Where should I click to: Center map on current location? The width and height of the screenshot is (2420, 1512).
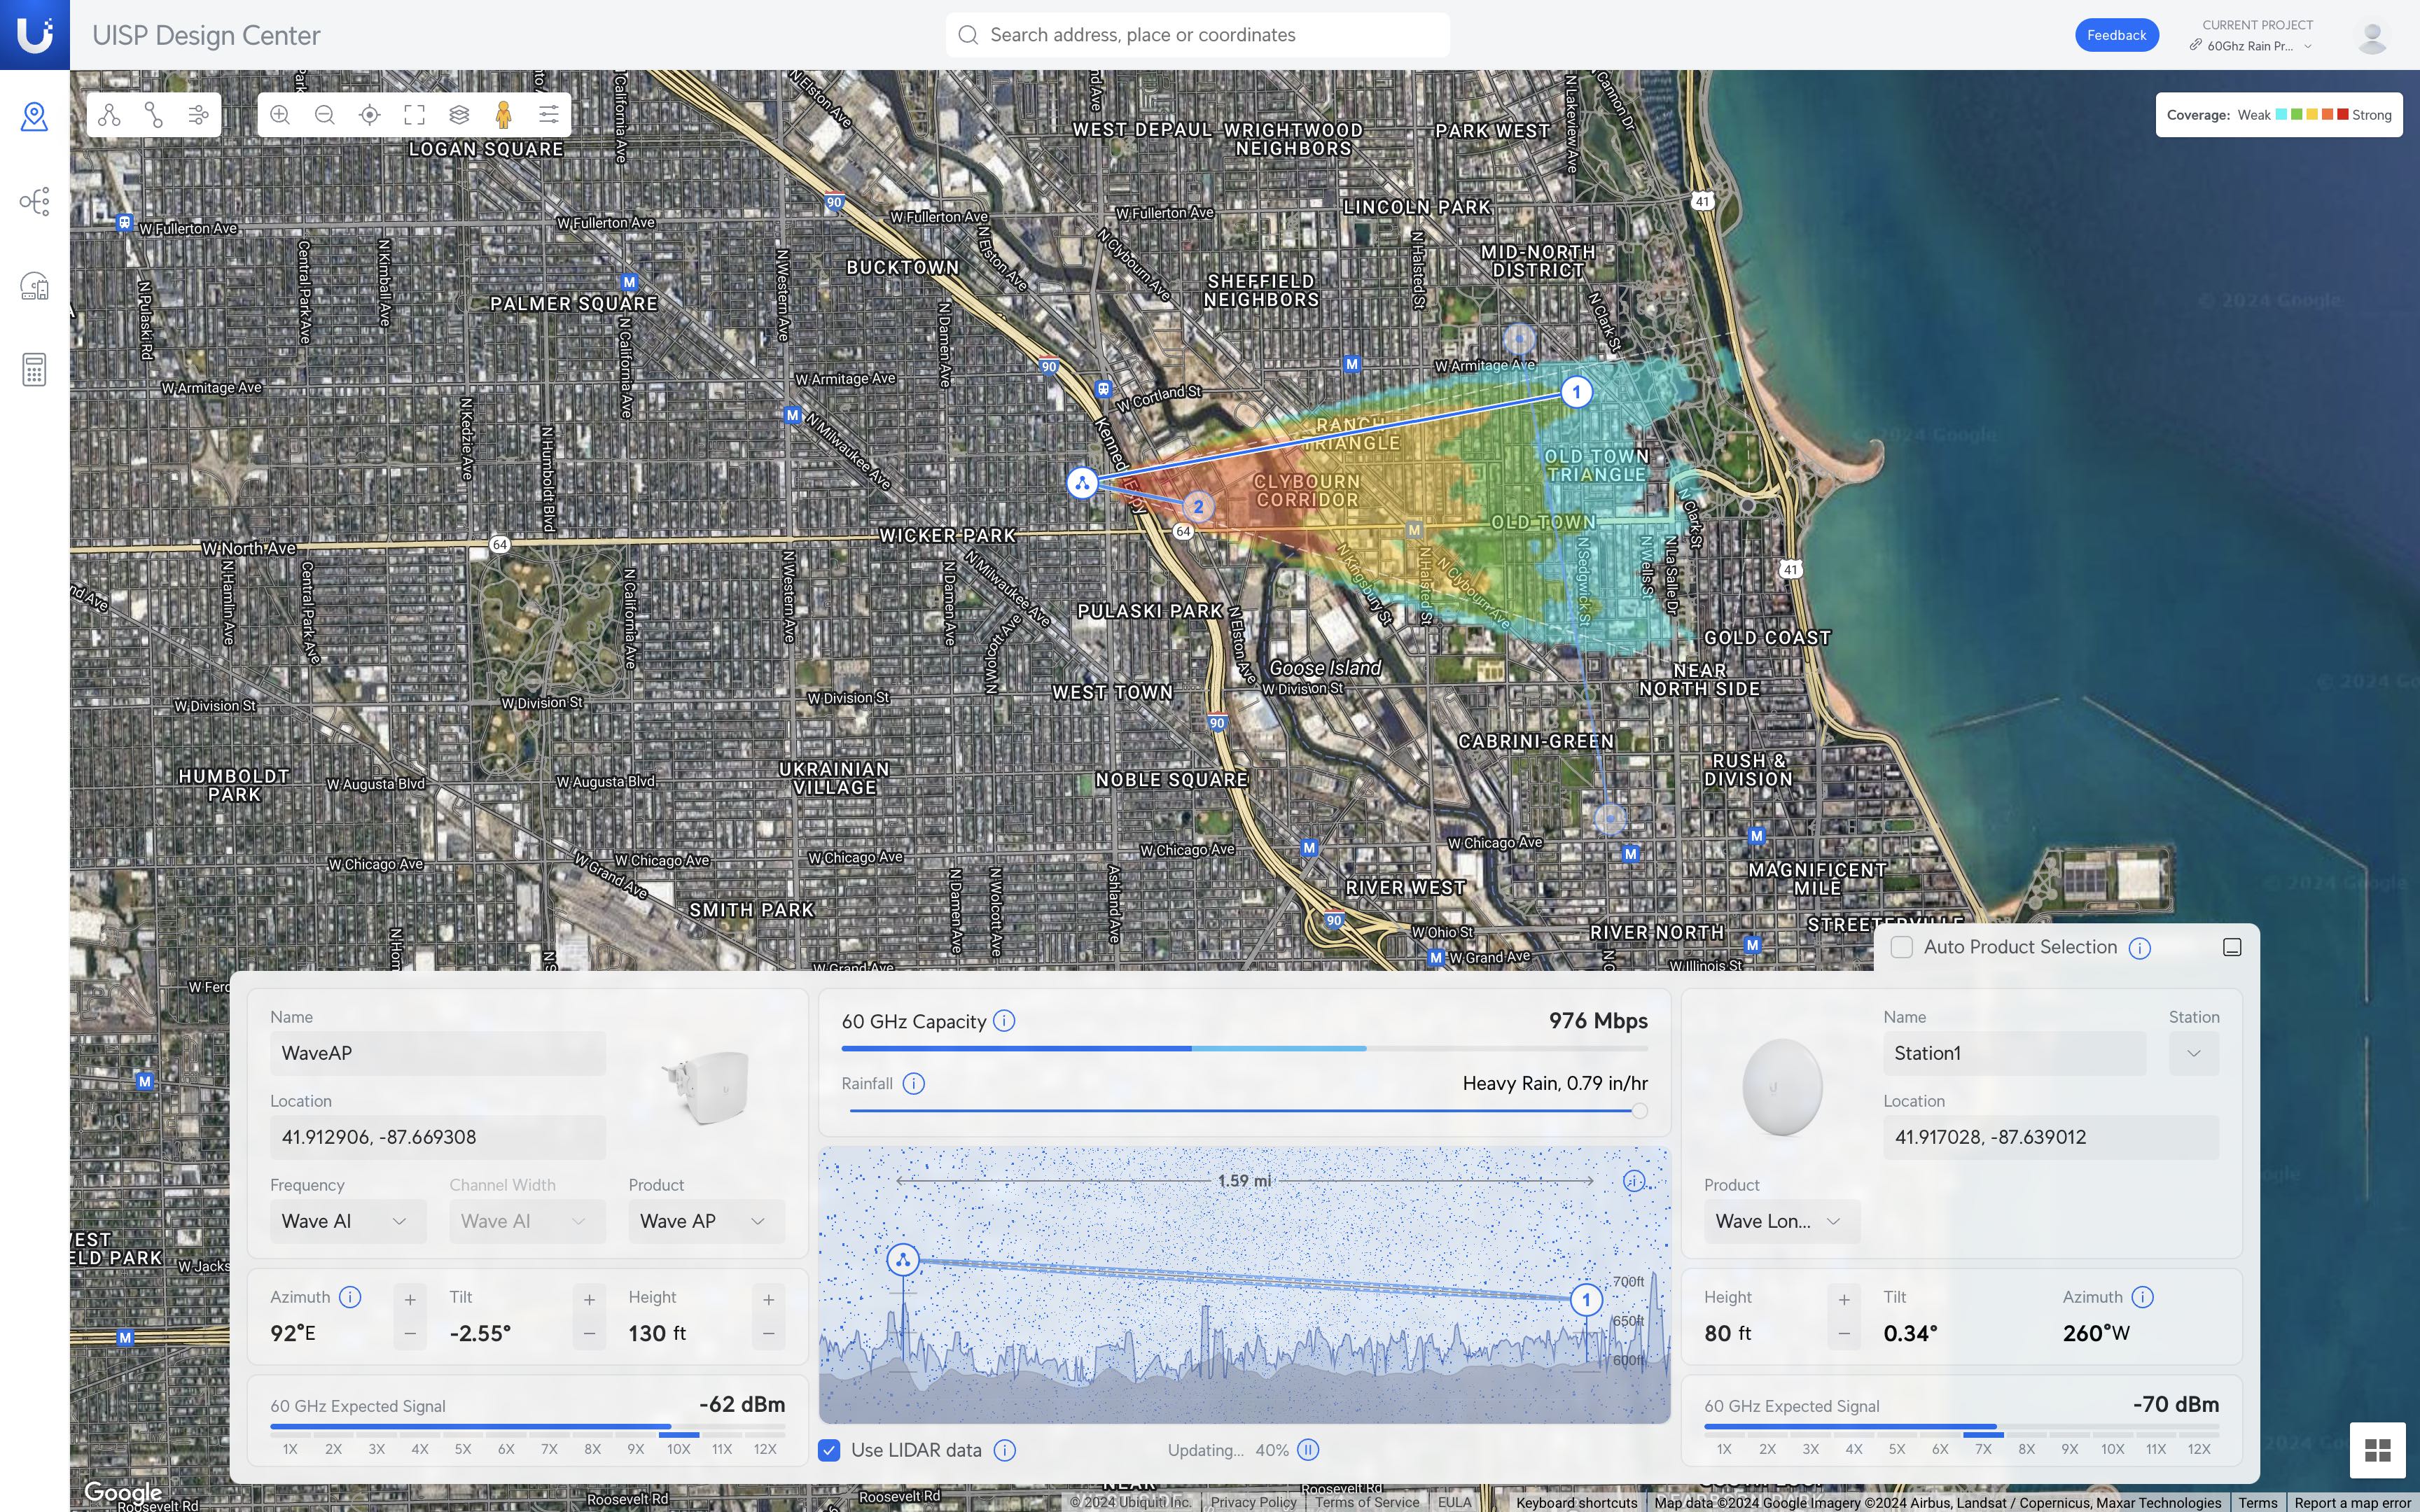pos(370,115)
